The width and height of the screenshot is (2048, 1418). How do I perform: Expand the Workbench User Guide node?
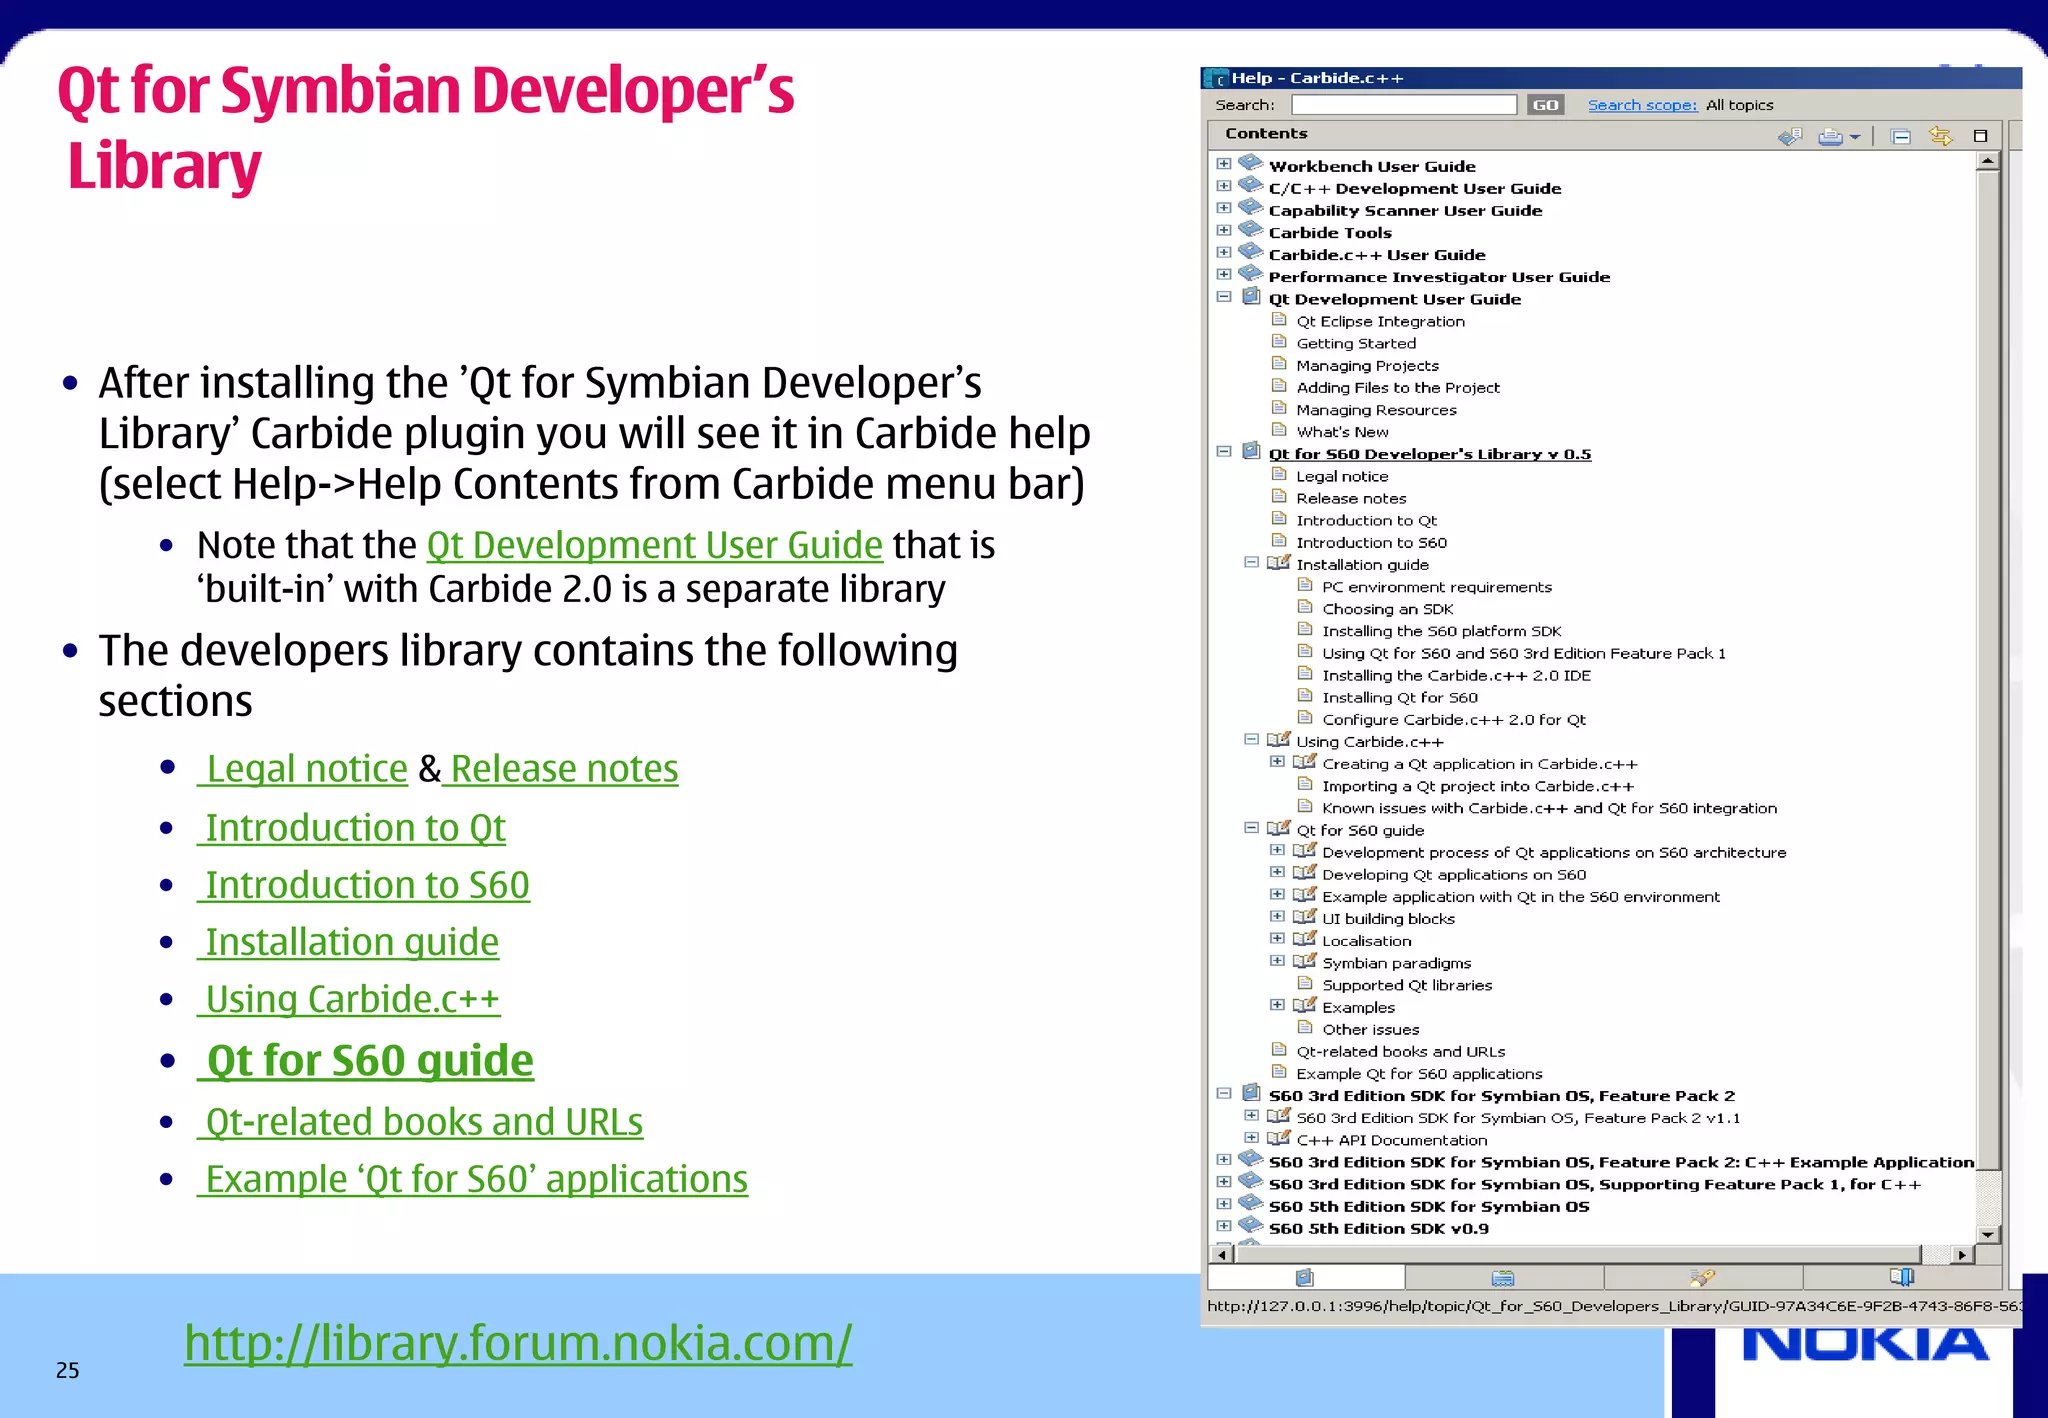click(x=1224, y=164)
